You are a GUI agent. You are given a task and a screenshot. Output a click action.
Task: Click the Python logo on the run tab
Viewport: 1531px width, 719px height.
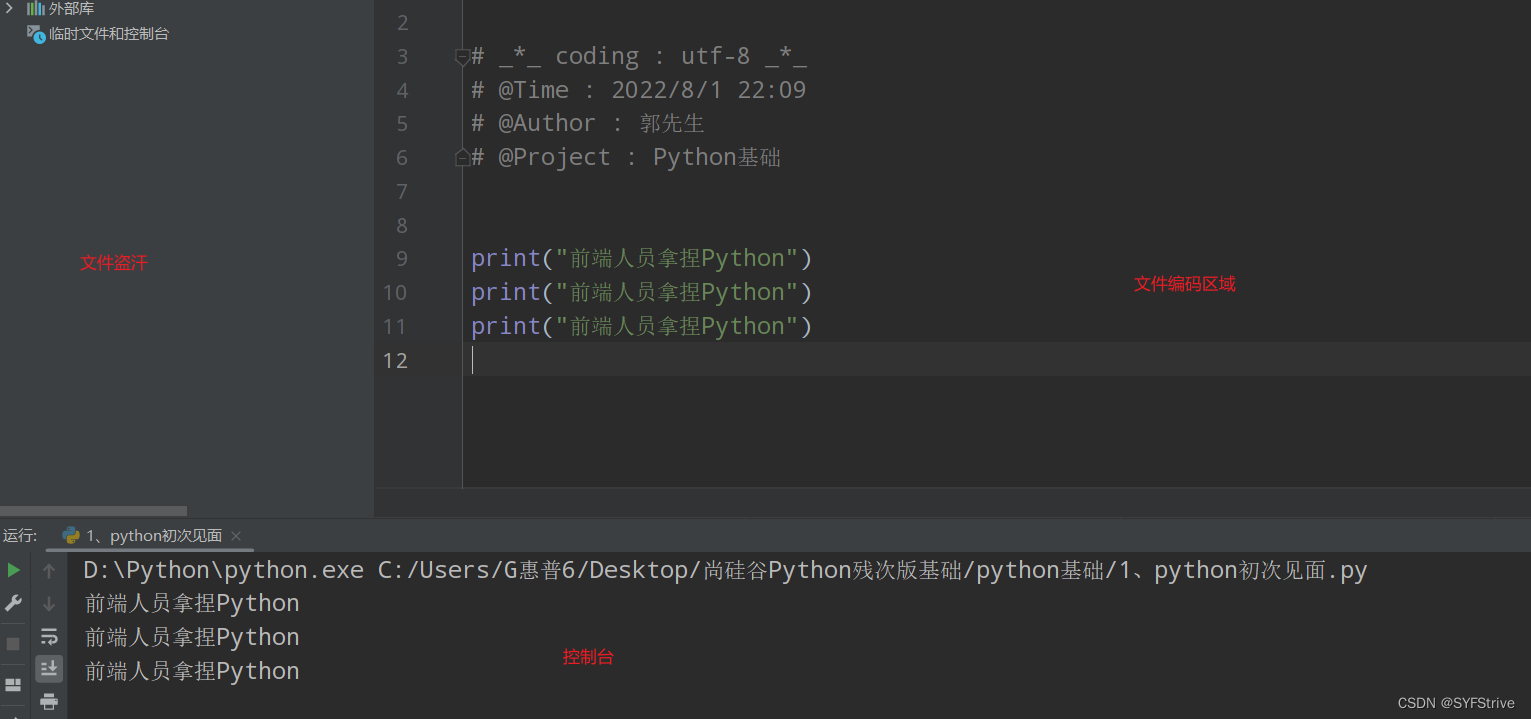(x=71, y=536)
